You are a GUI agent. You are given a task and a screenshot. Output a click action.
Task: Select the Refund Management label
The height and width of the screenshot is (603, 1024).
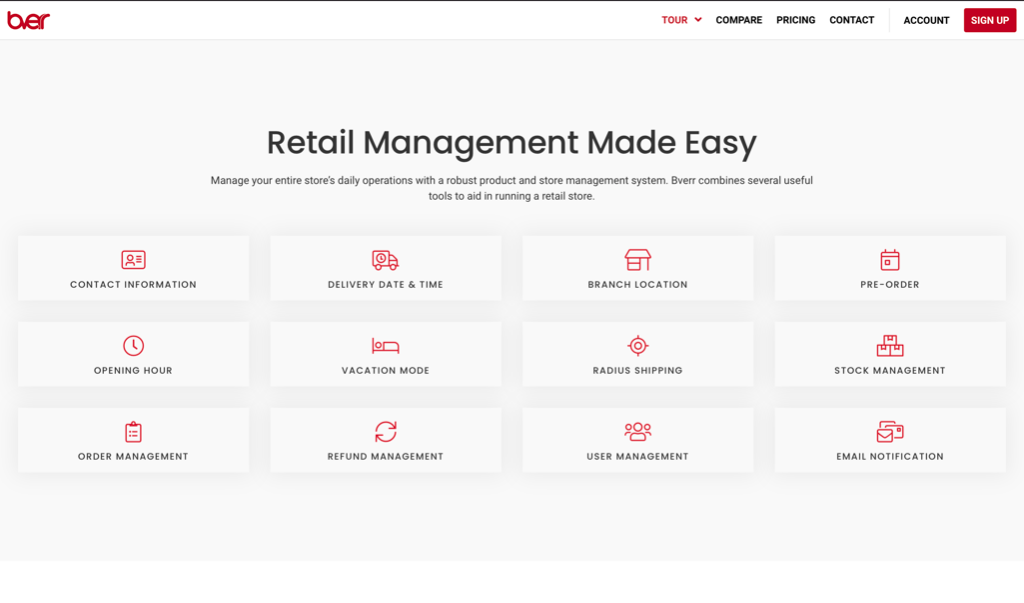tap(385, 456)
